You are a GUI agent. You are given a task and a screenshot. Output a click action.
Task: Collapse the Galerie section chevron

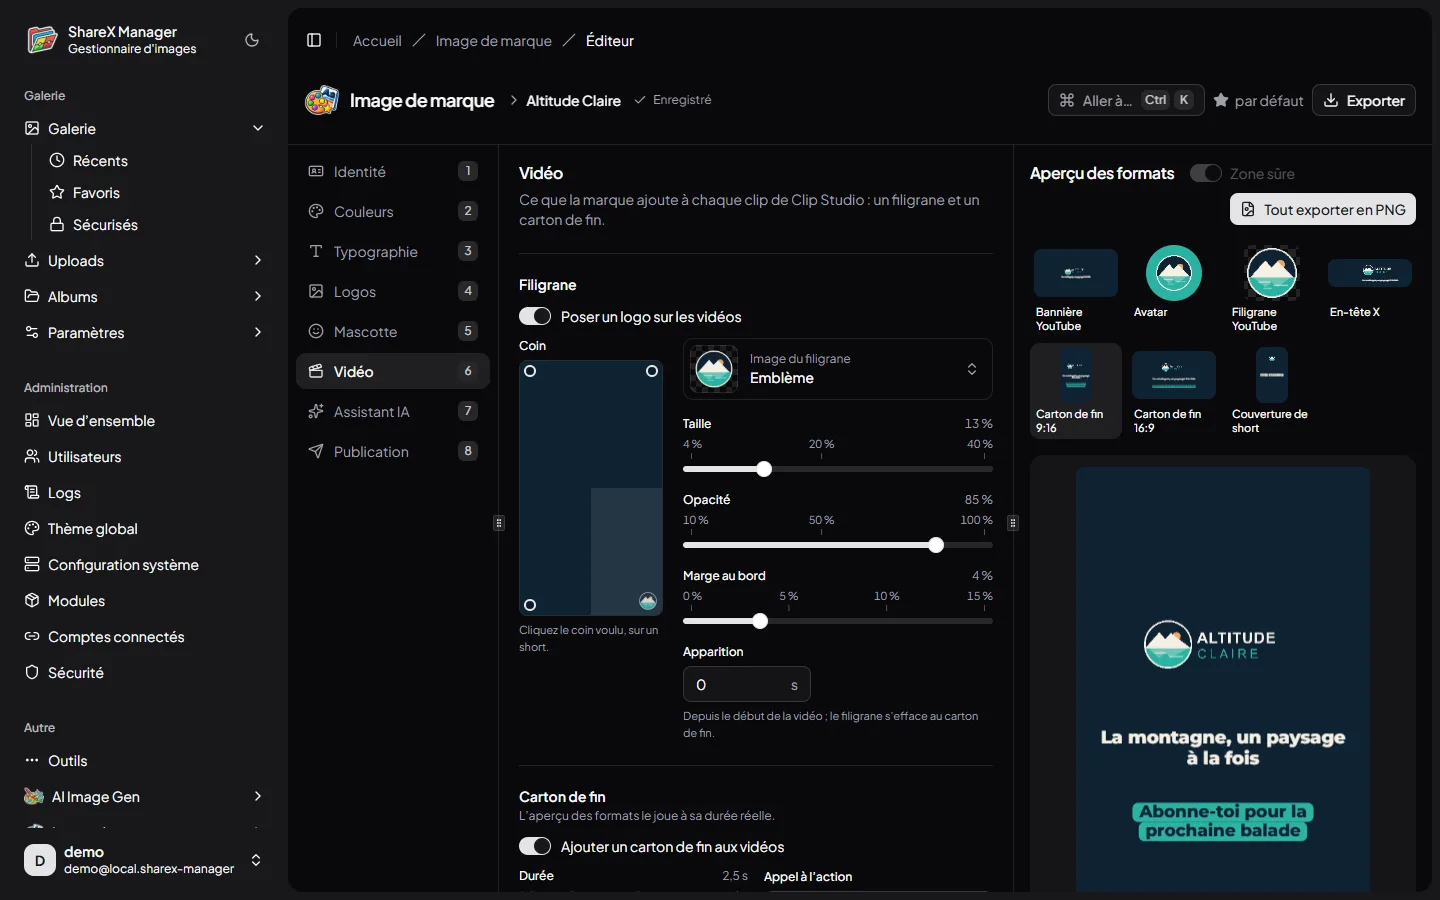pos(258,128)
